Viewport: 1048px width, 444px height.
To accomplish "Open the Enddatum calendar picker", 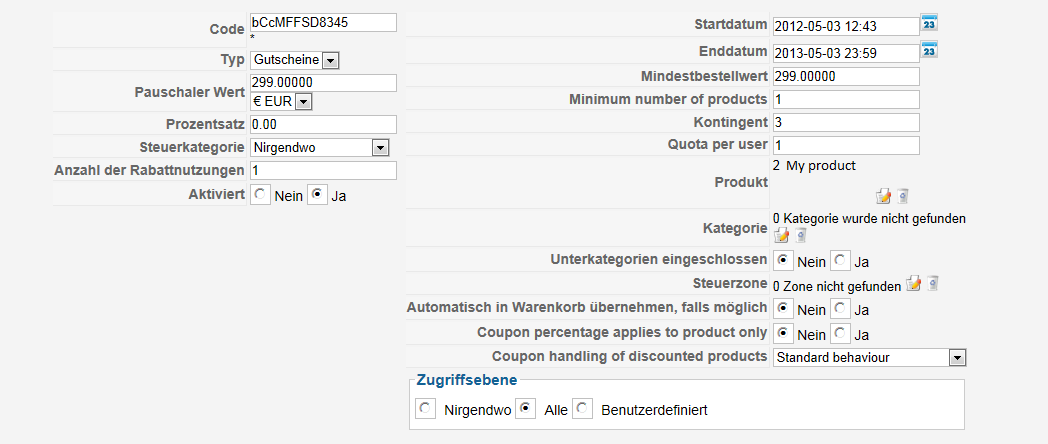I will coord(929,49).
